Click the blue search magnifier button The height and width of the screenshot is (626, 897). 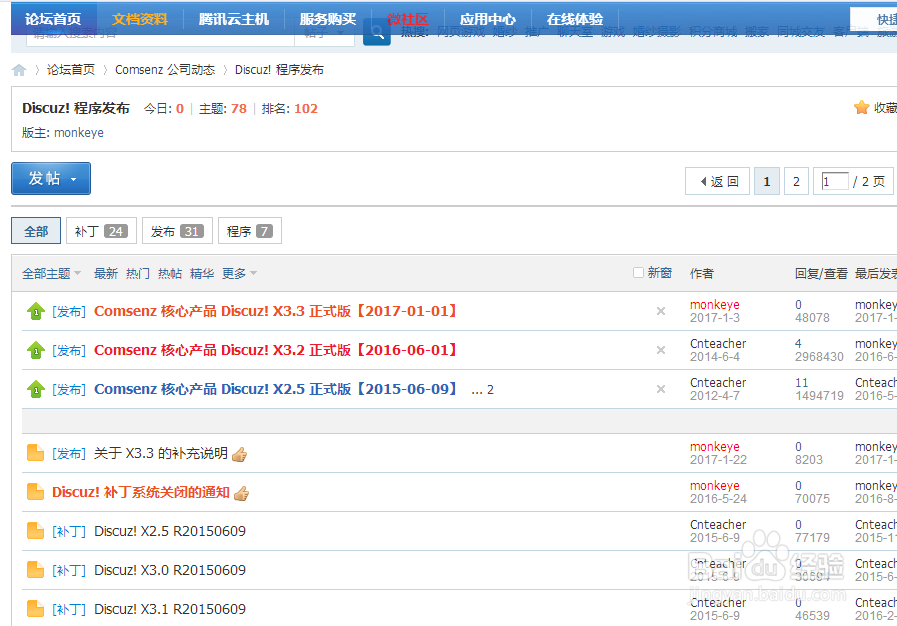[377, 33]
